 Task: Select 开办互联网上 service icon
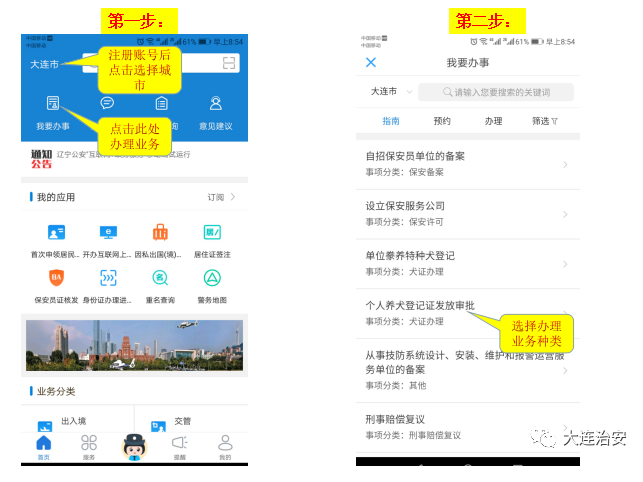[x=107, y=233]
